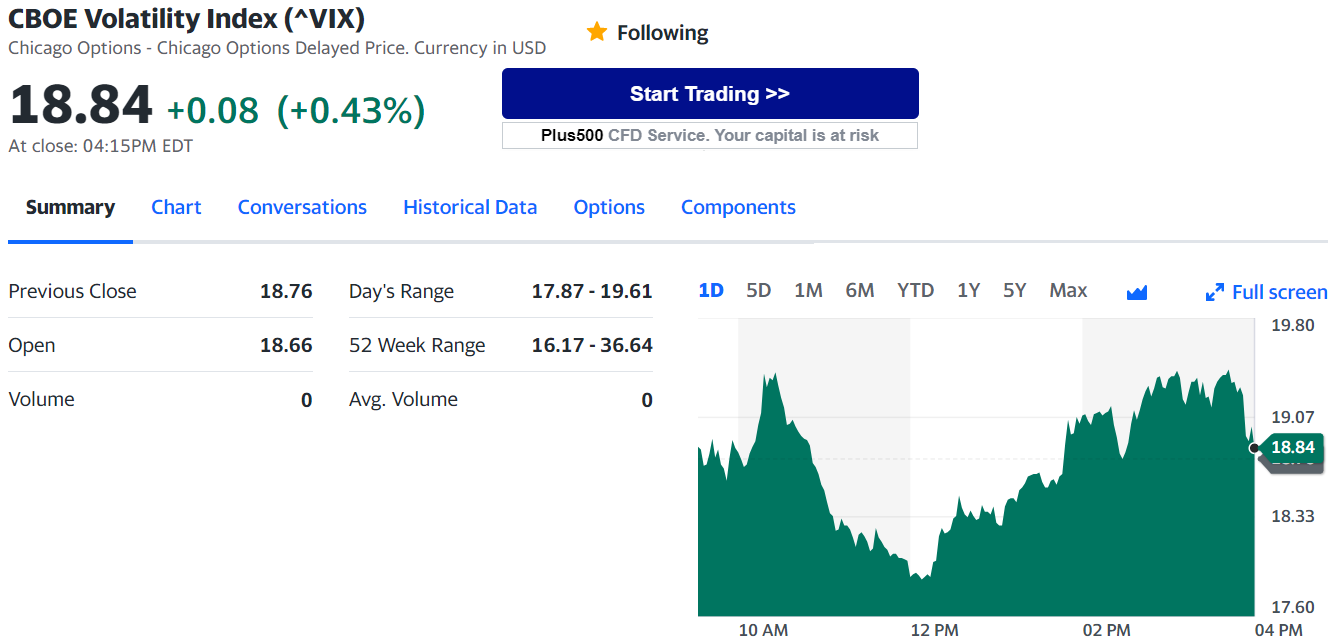Click the 19.80 y-axis label

1292,325
